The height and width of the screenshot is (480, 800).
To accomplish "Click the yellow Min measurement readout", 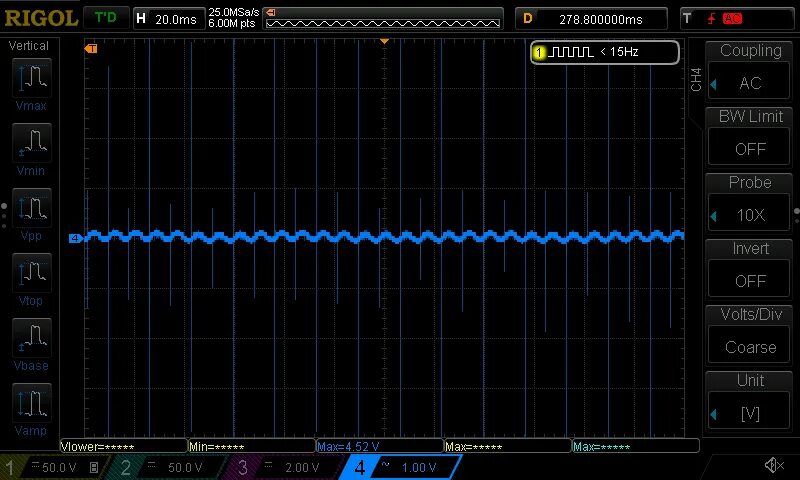I will click(x=252, y=446).
